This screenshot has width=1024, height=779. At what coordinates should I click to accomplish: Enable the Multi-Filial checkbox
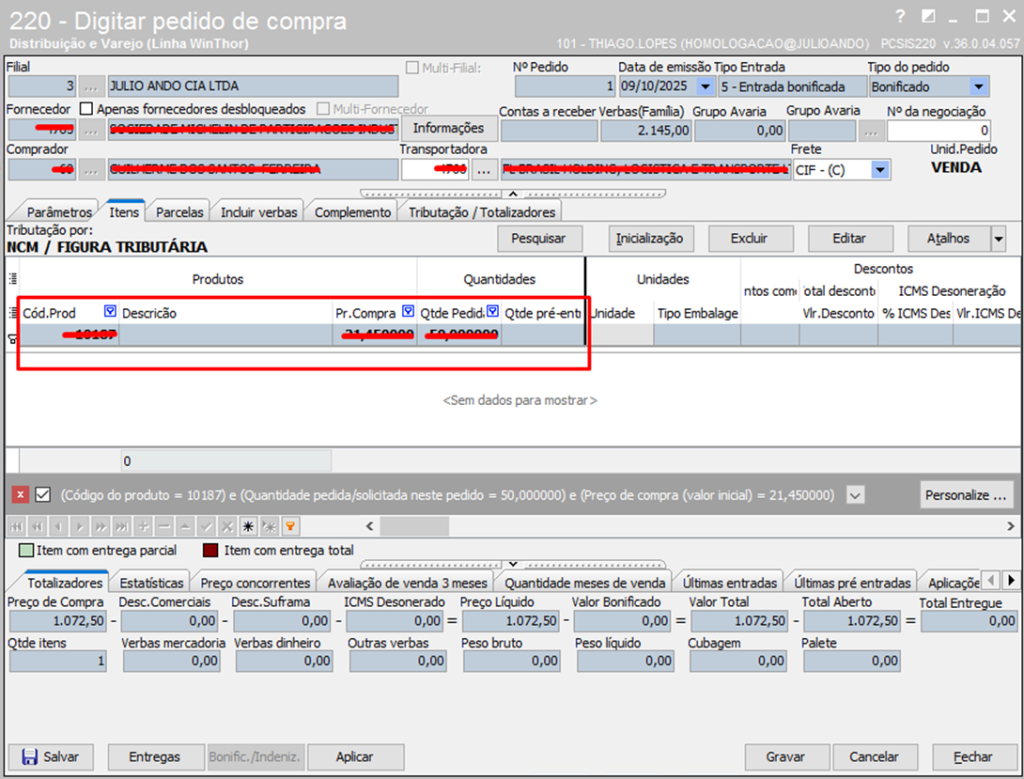click(412, 68)
